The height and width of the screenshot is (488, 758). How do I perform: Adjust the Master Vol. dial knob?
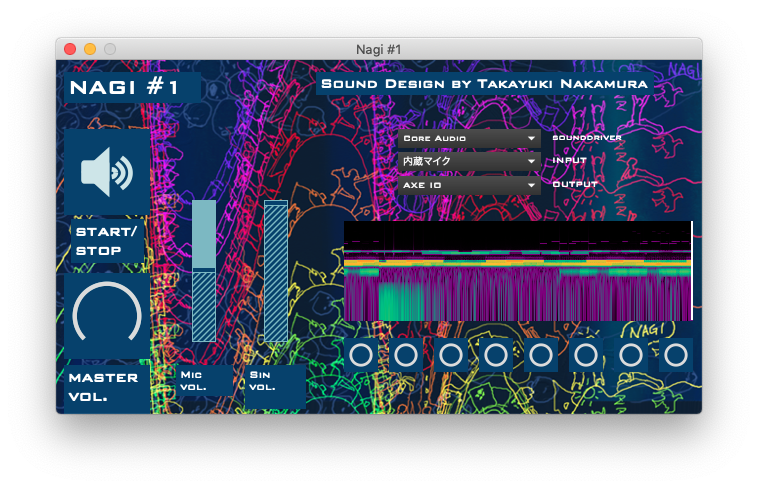107,316
